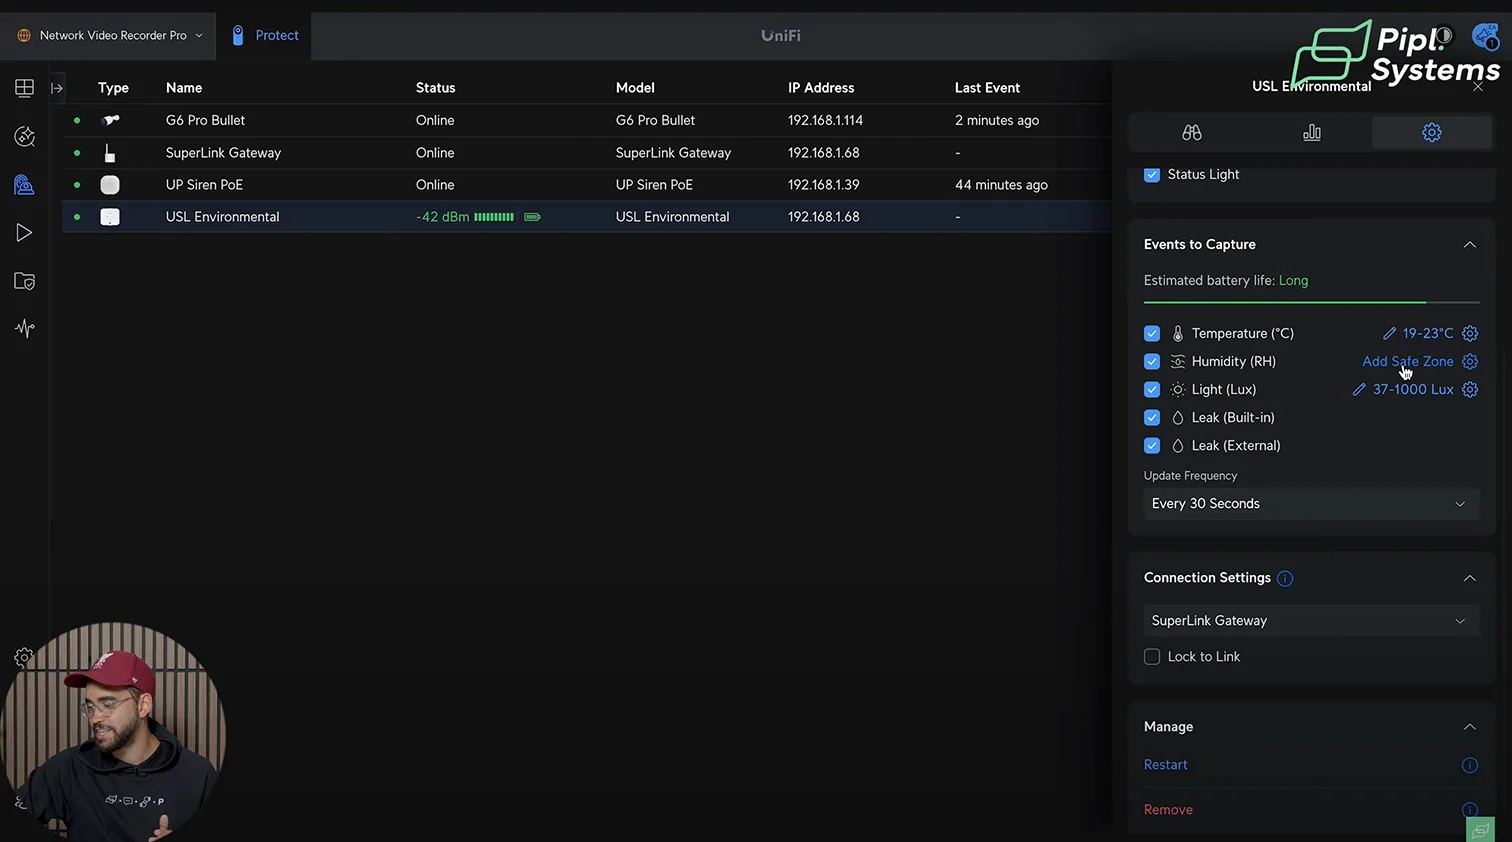Open the Find Anything radar icon in sidebar
1512x842 pixels.
point(24,136)
